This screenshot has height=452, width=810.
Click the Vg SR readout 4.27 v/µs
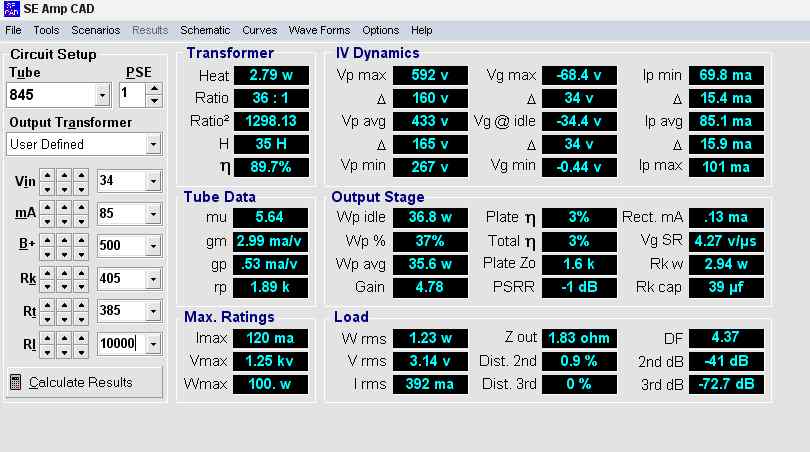click(726, 241)
